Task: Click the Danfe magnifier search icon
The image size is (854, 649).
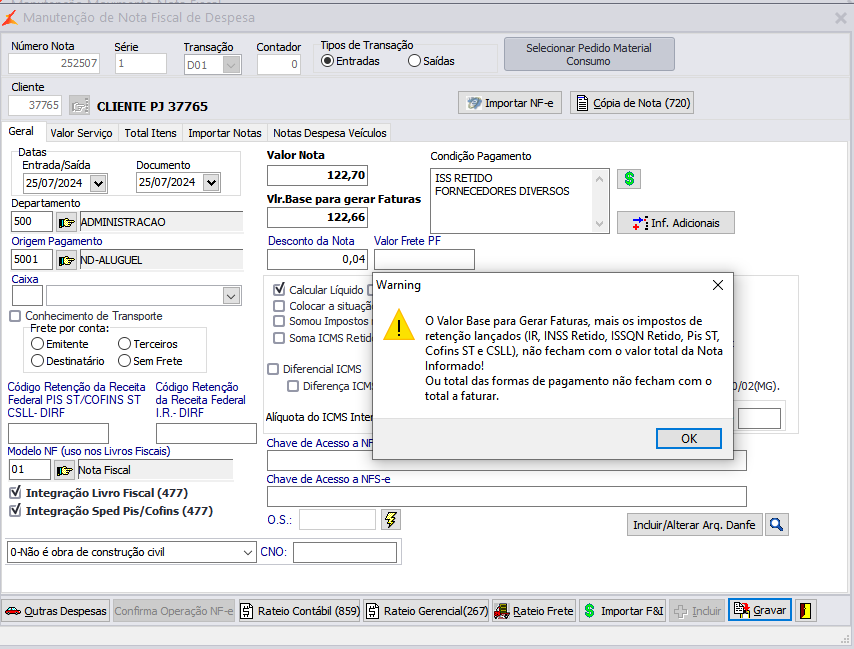Action: pos(777,525)
